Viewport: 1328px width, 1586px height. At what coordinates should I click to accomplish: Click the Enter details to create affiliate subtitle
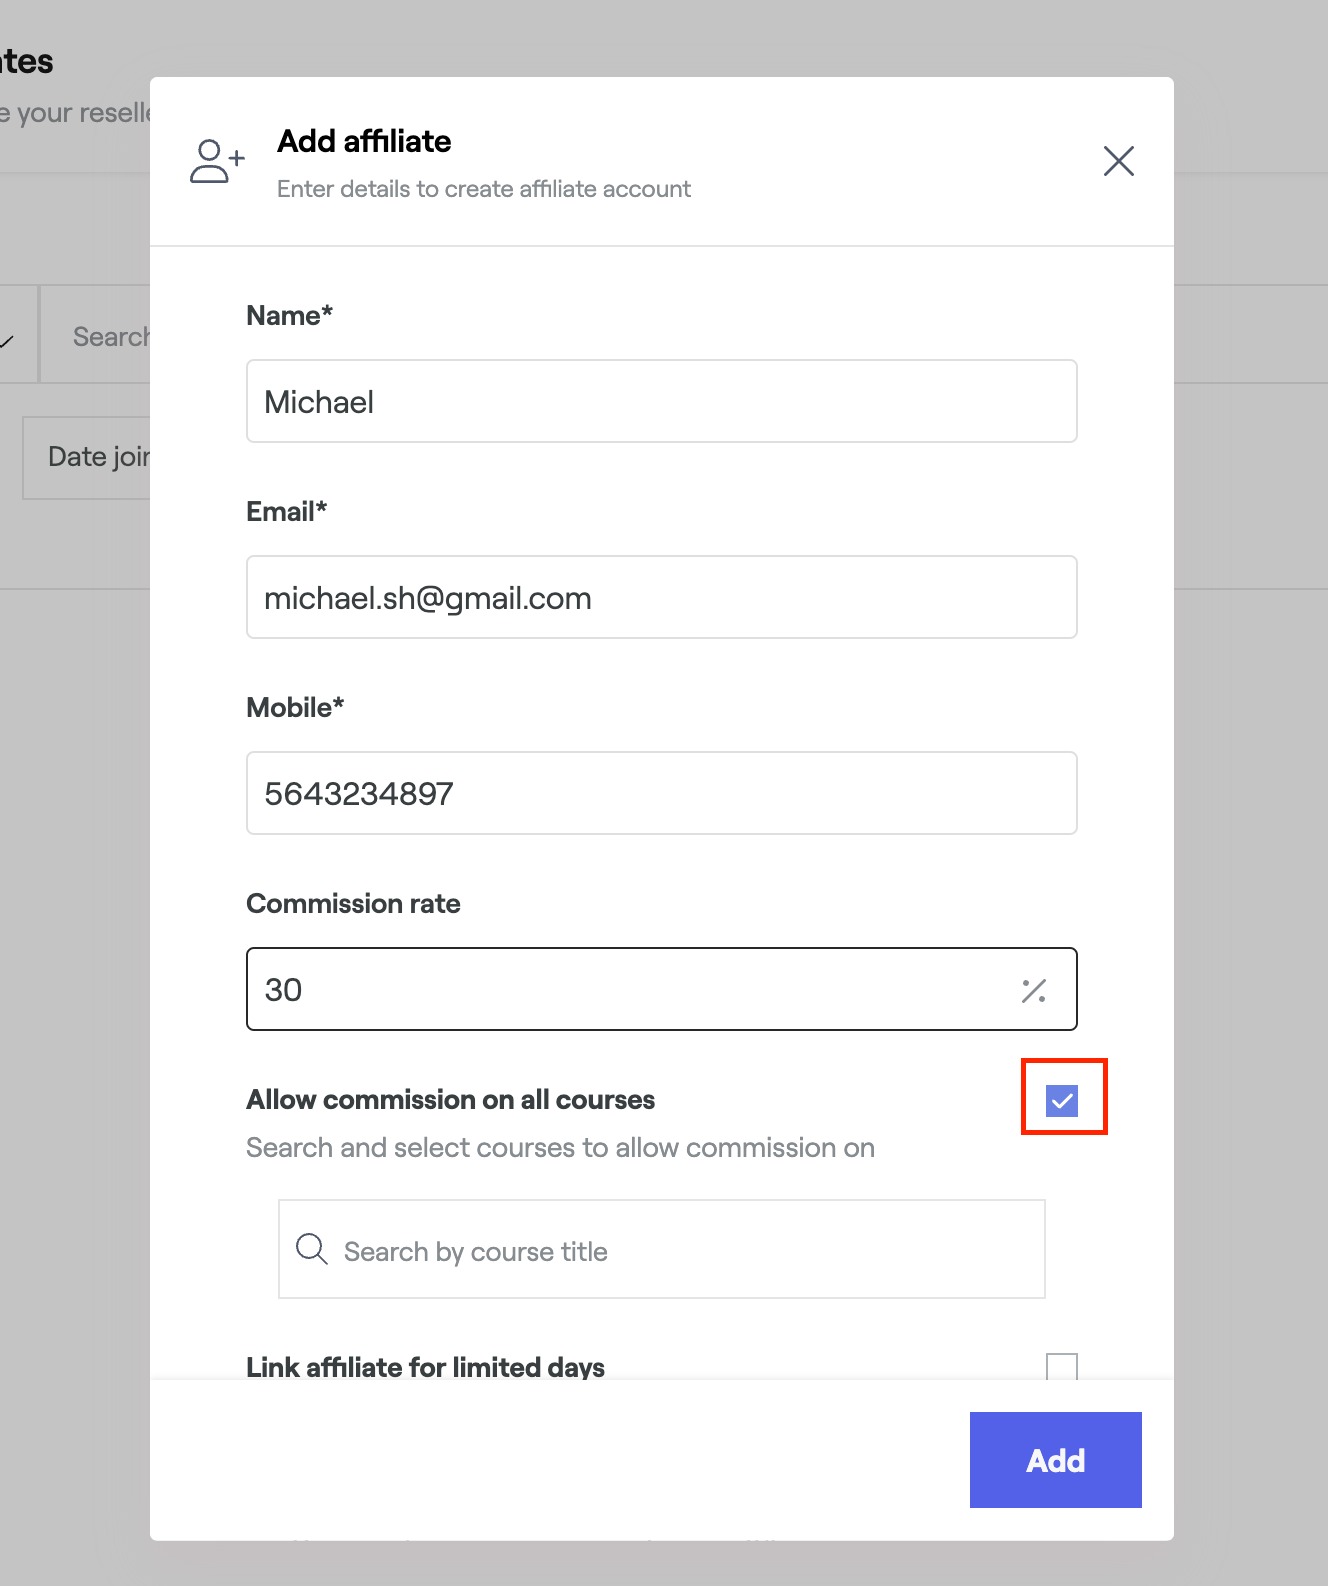click(x=483, y=189)
